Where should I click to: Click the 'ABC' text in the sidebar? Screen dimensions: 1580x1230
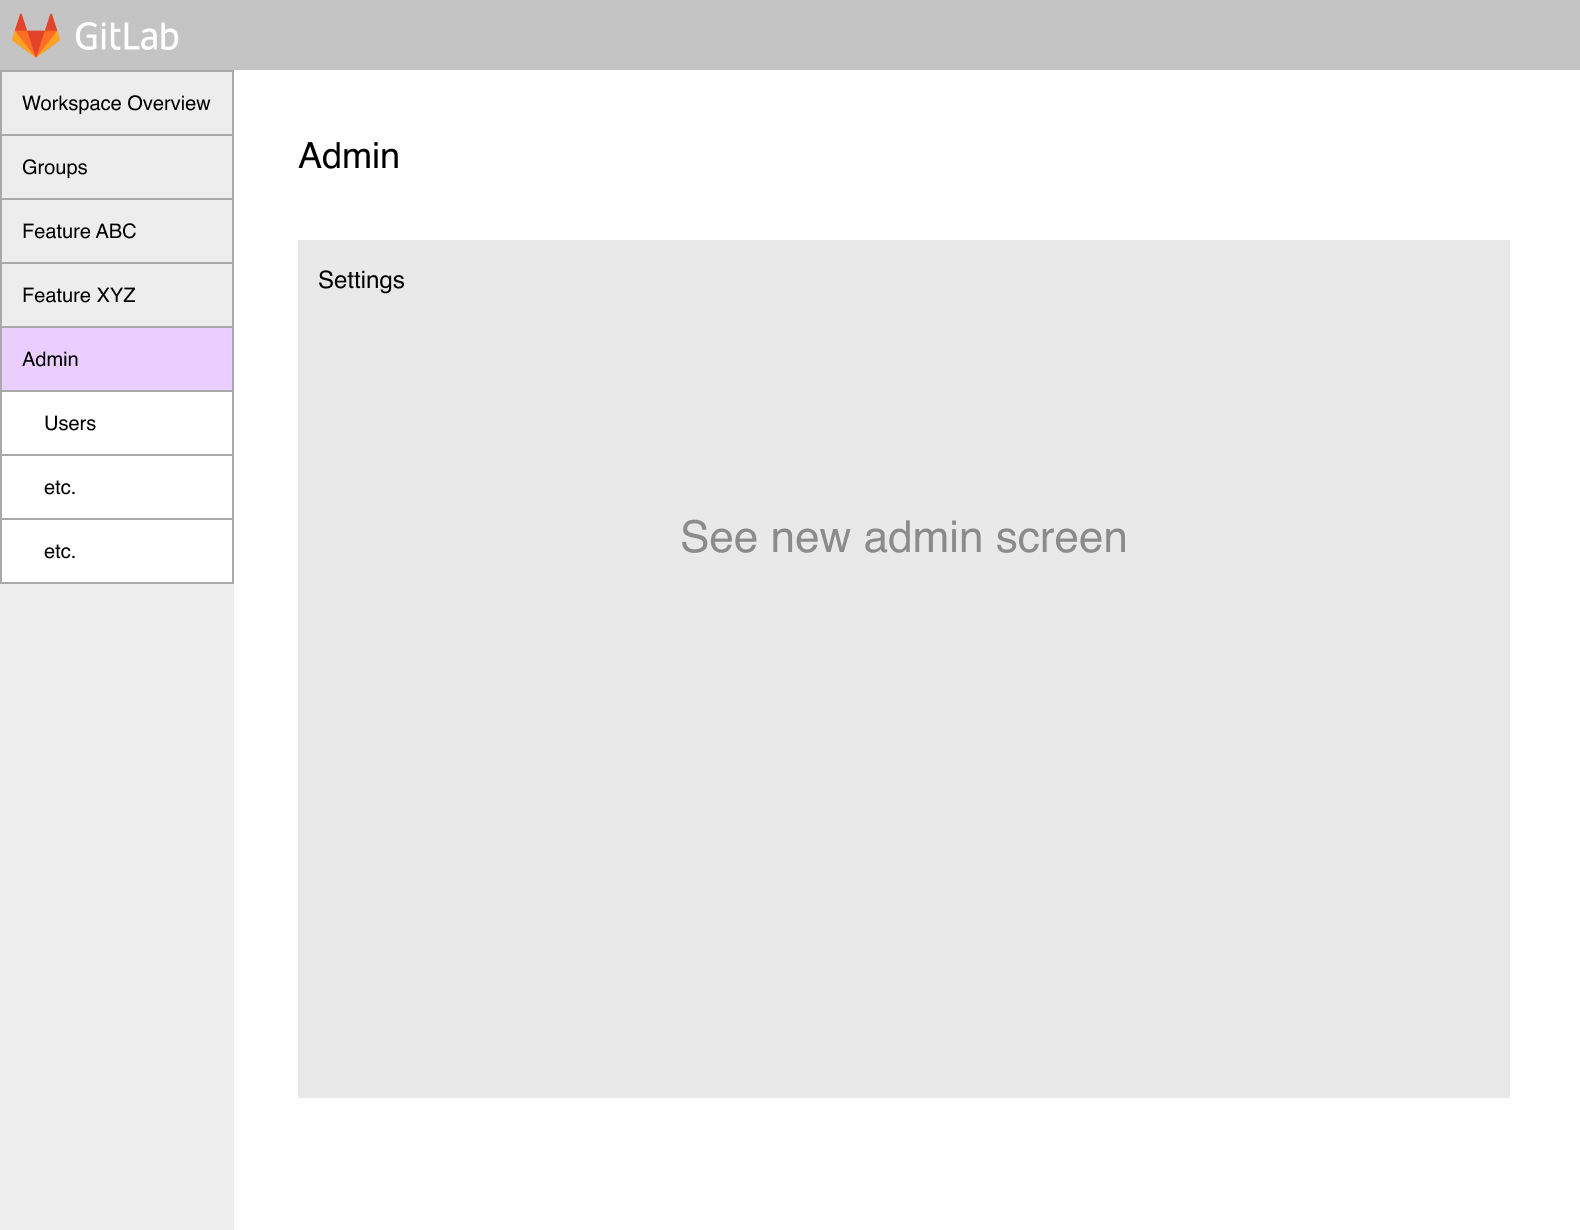click(116, 231)
